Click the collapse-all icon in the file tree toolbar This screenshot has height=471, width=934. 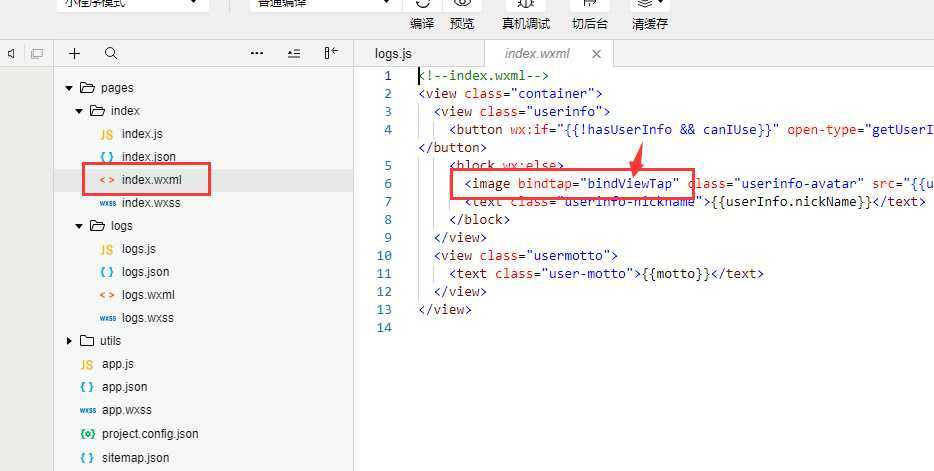(294, 53)
